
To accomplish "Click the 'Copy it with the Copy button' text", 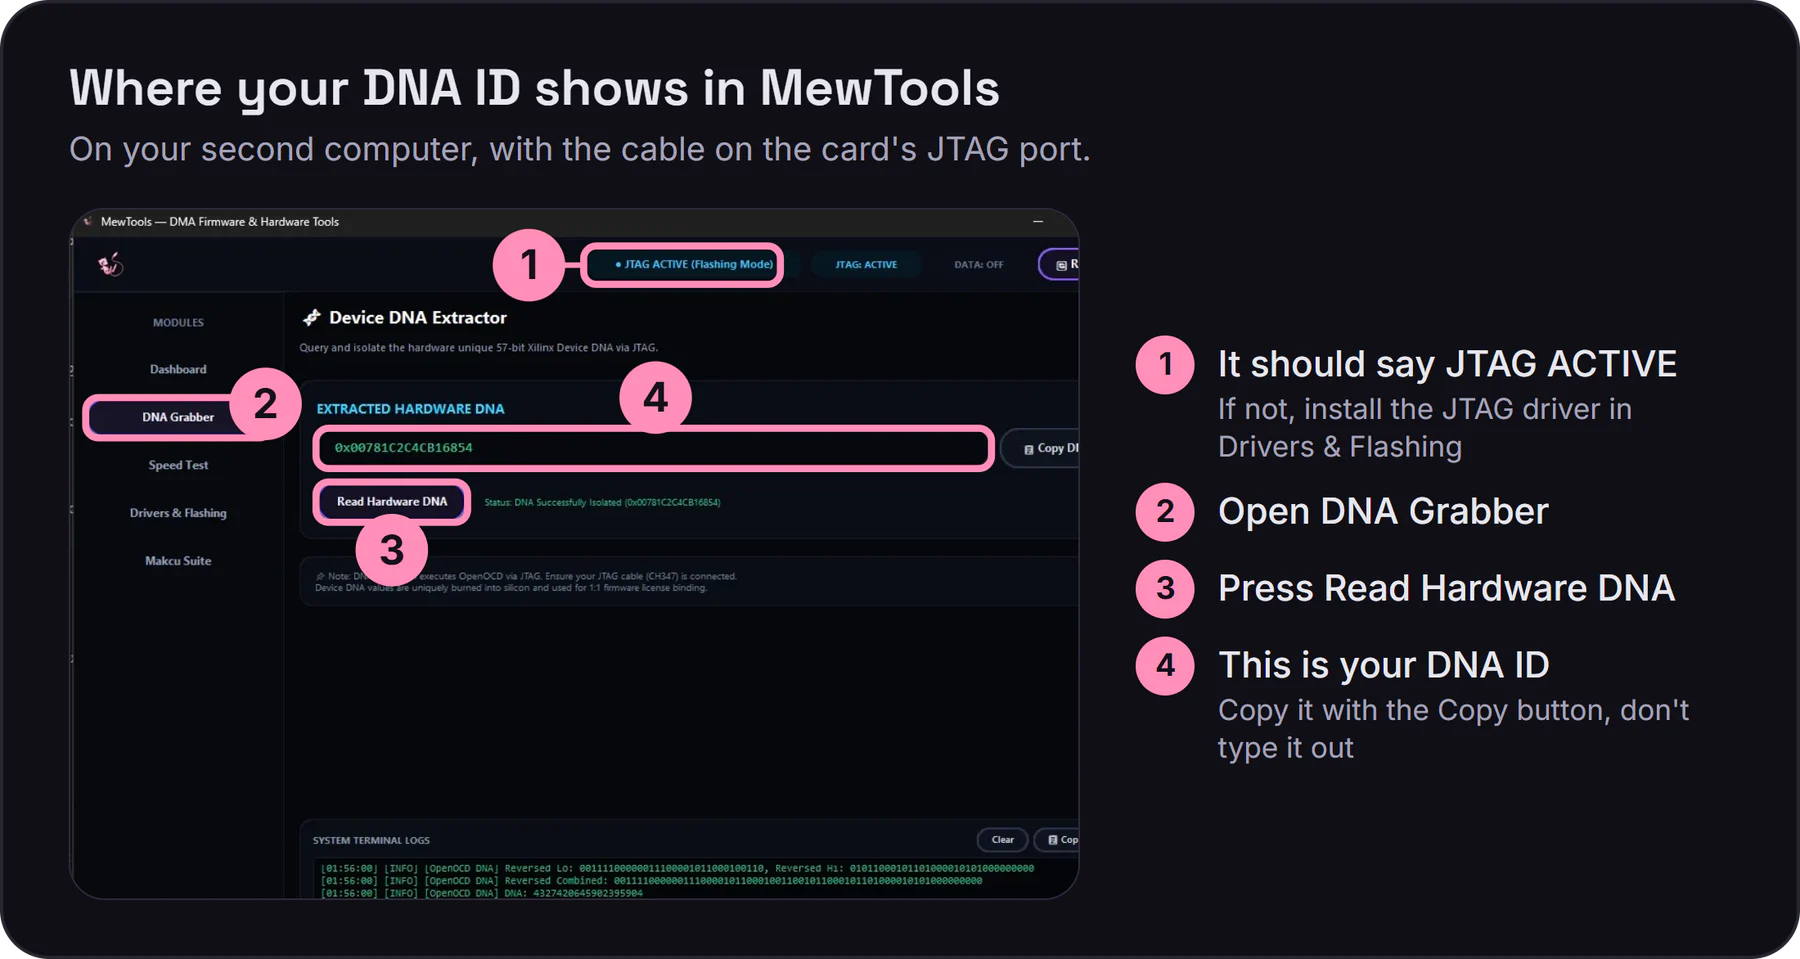I will 1453,729.
